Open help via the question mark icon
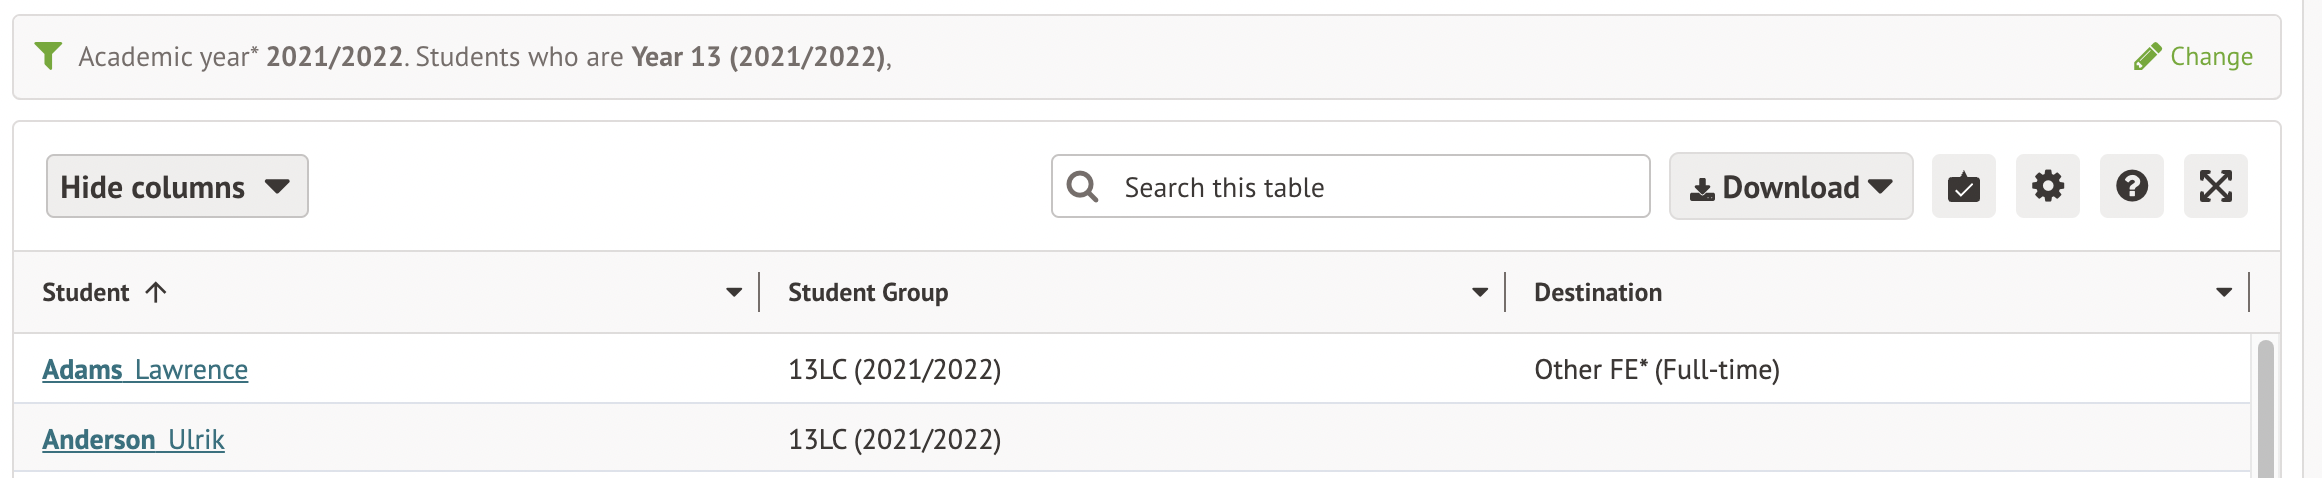 (2131, 187)
